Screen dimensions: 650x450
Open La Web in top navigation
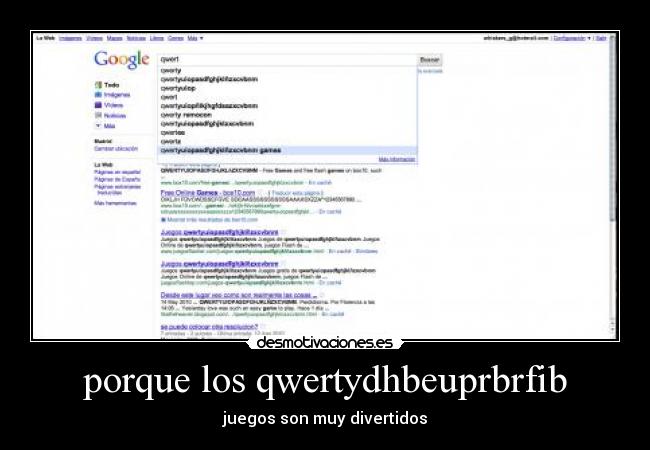tap(46, 38)
